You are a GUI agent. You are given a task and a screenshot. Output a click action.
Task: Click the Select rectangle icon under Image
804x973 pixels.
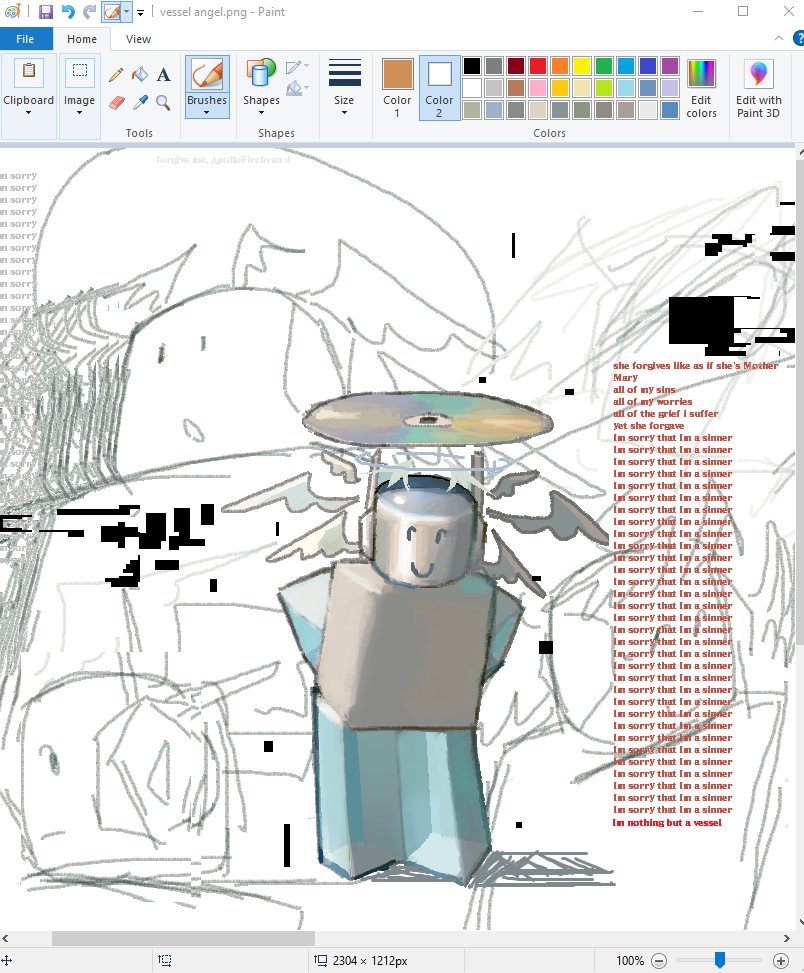coord(79,70)
